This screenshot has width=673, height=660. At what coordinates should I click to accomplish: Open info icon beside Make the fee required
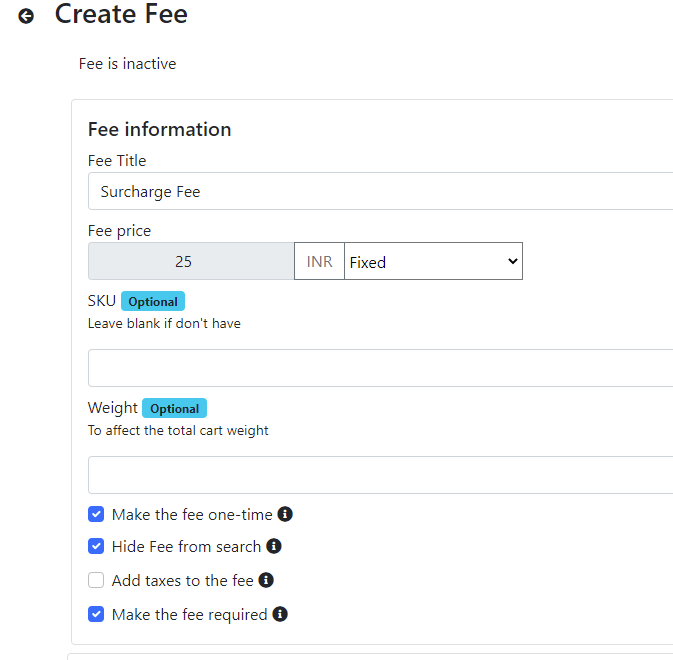(x=280, y=614)
